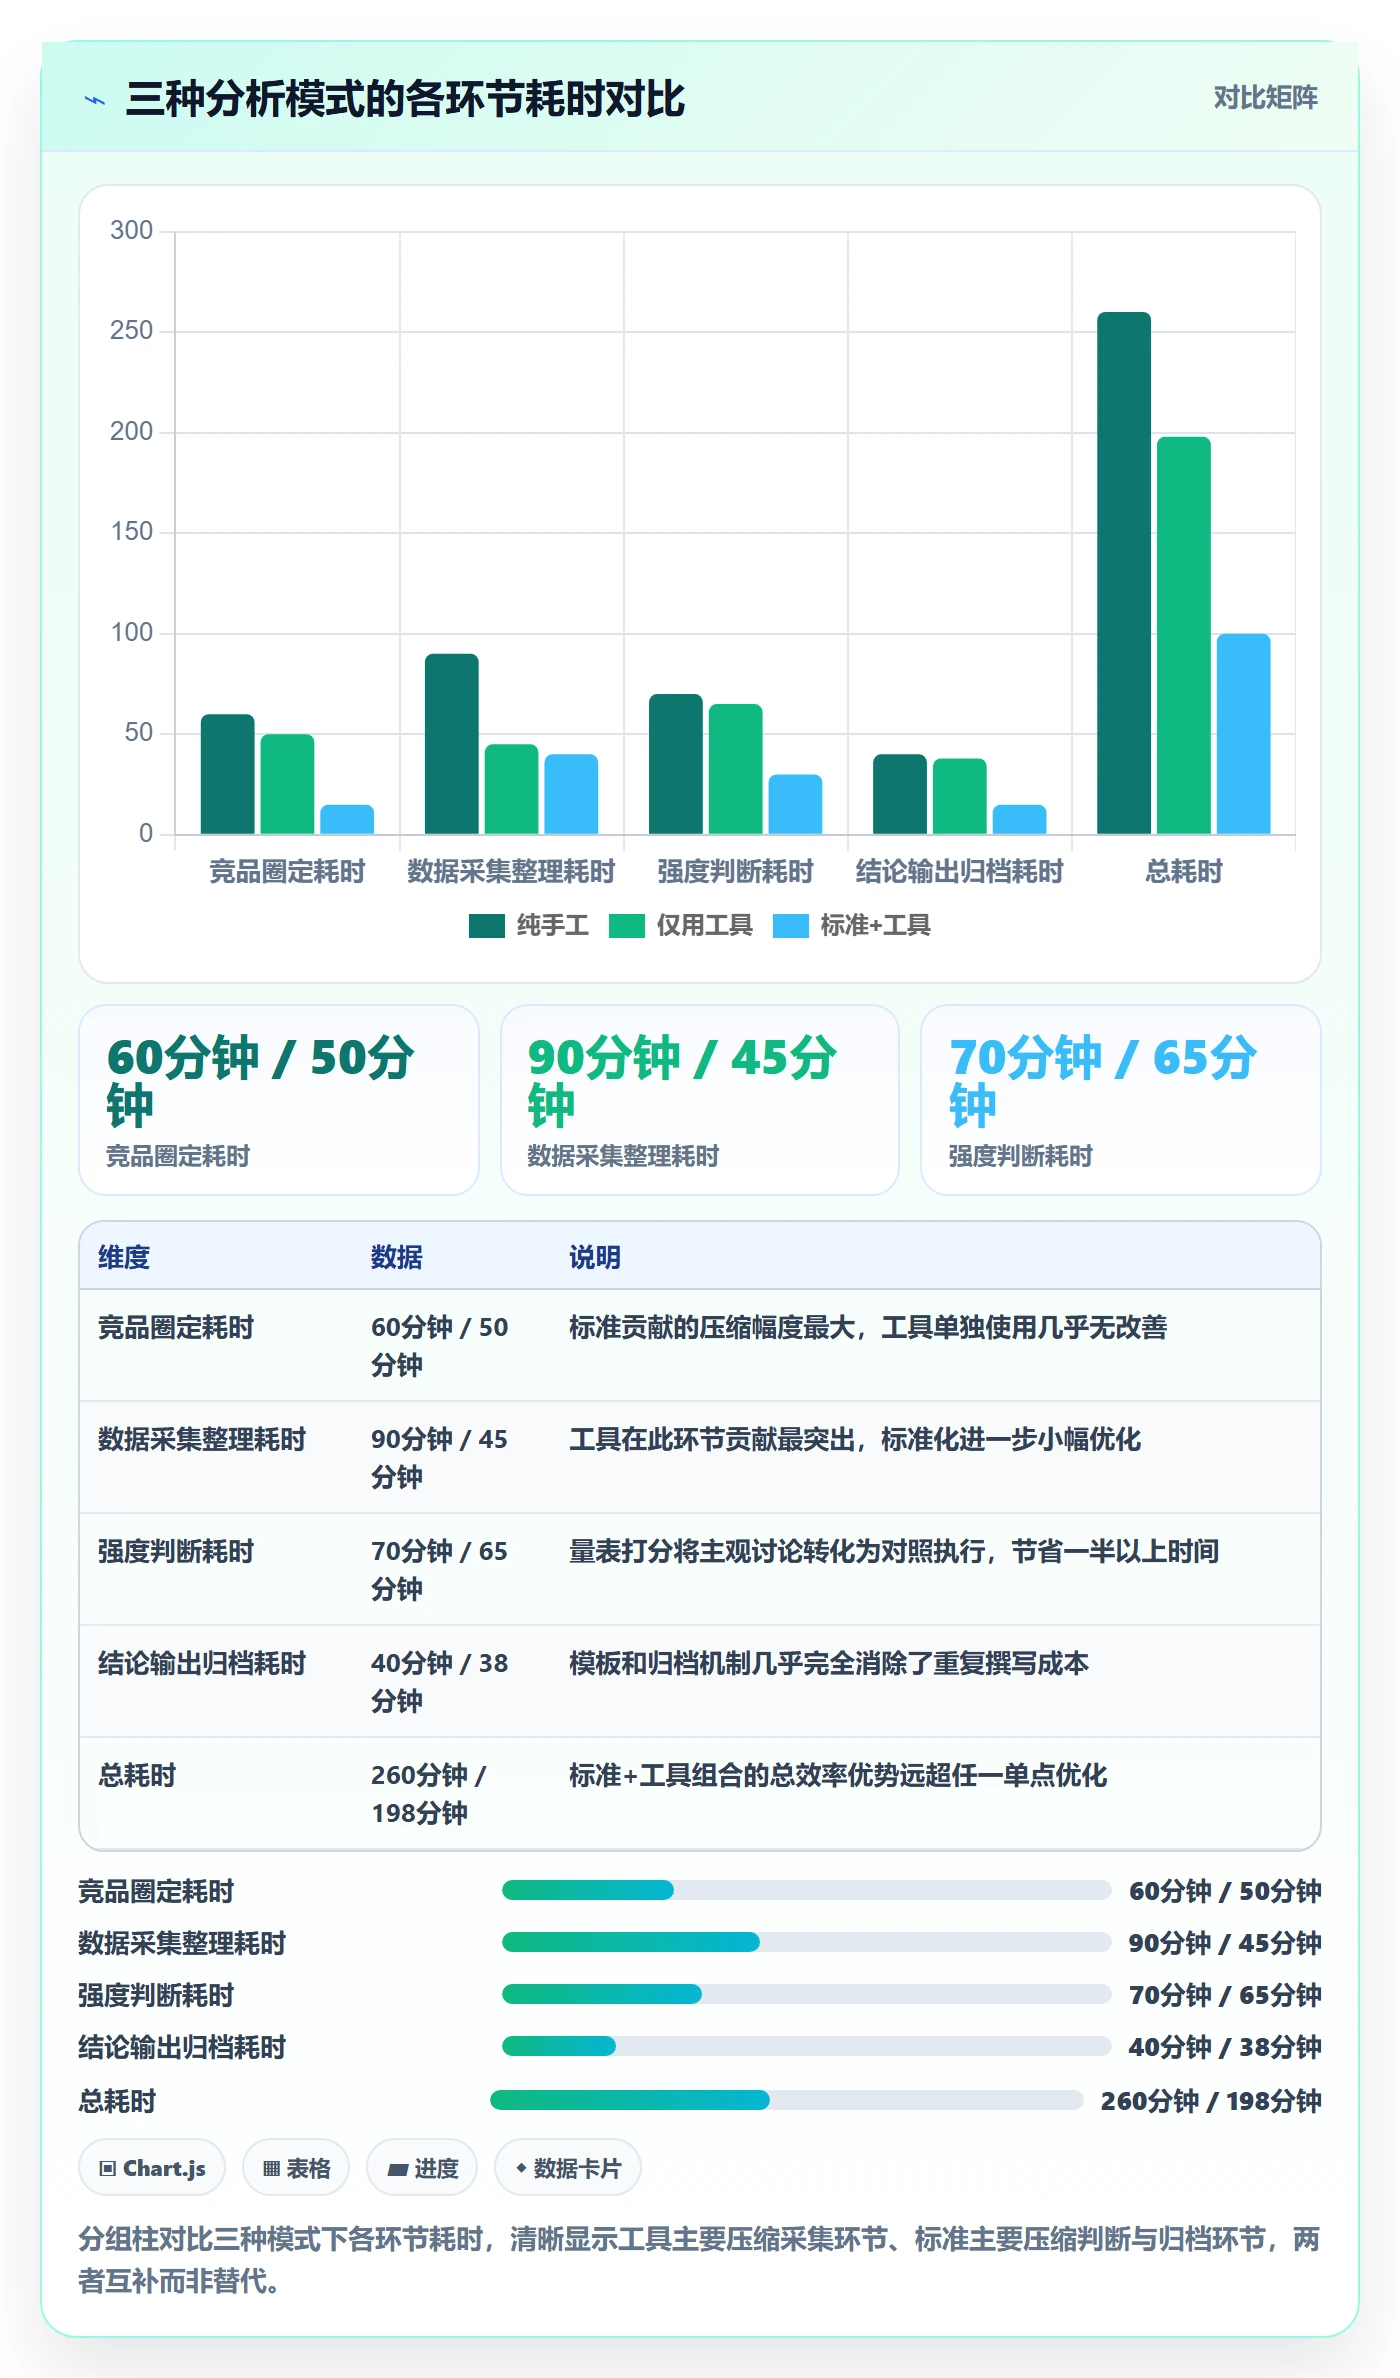Select the 90分钟 / 45分钟 data card
The image size is (1400, 2378).
point(700,1100)
